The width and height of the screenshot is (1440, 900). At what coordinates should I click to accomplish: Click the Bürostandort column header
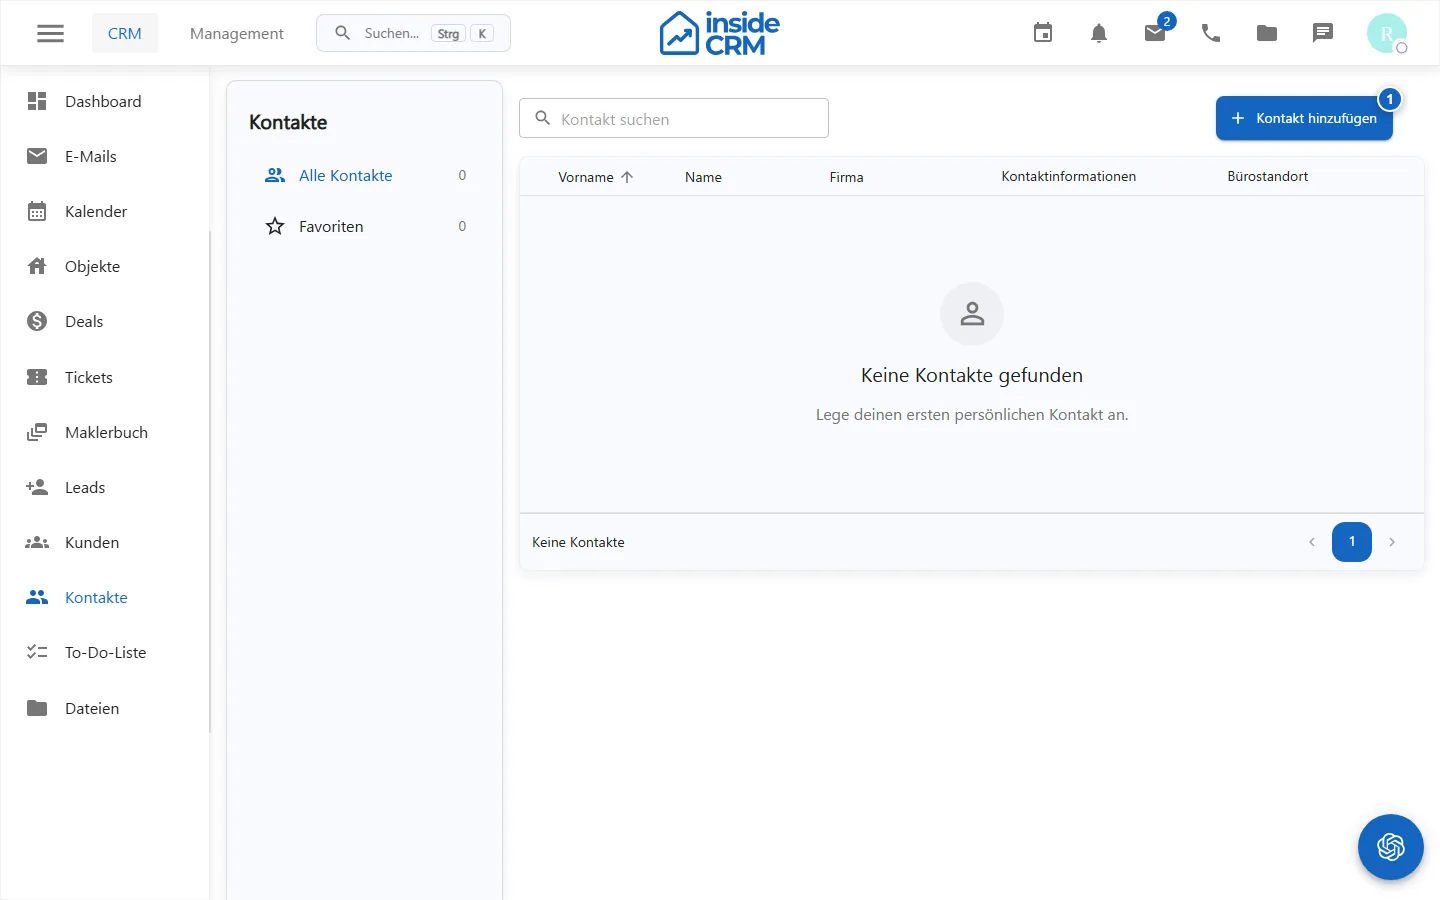pos(1267,176)
